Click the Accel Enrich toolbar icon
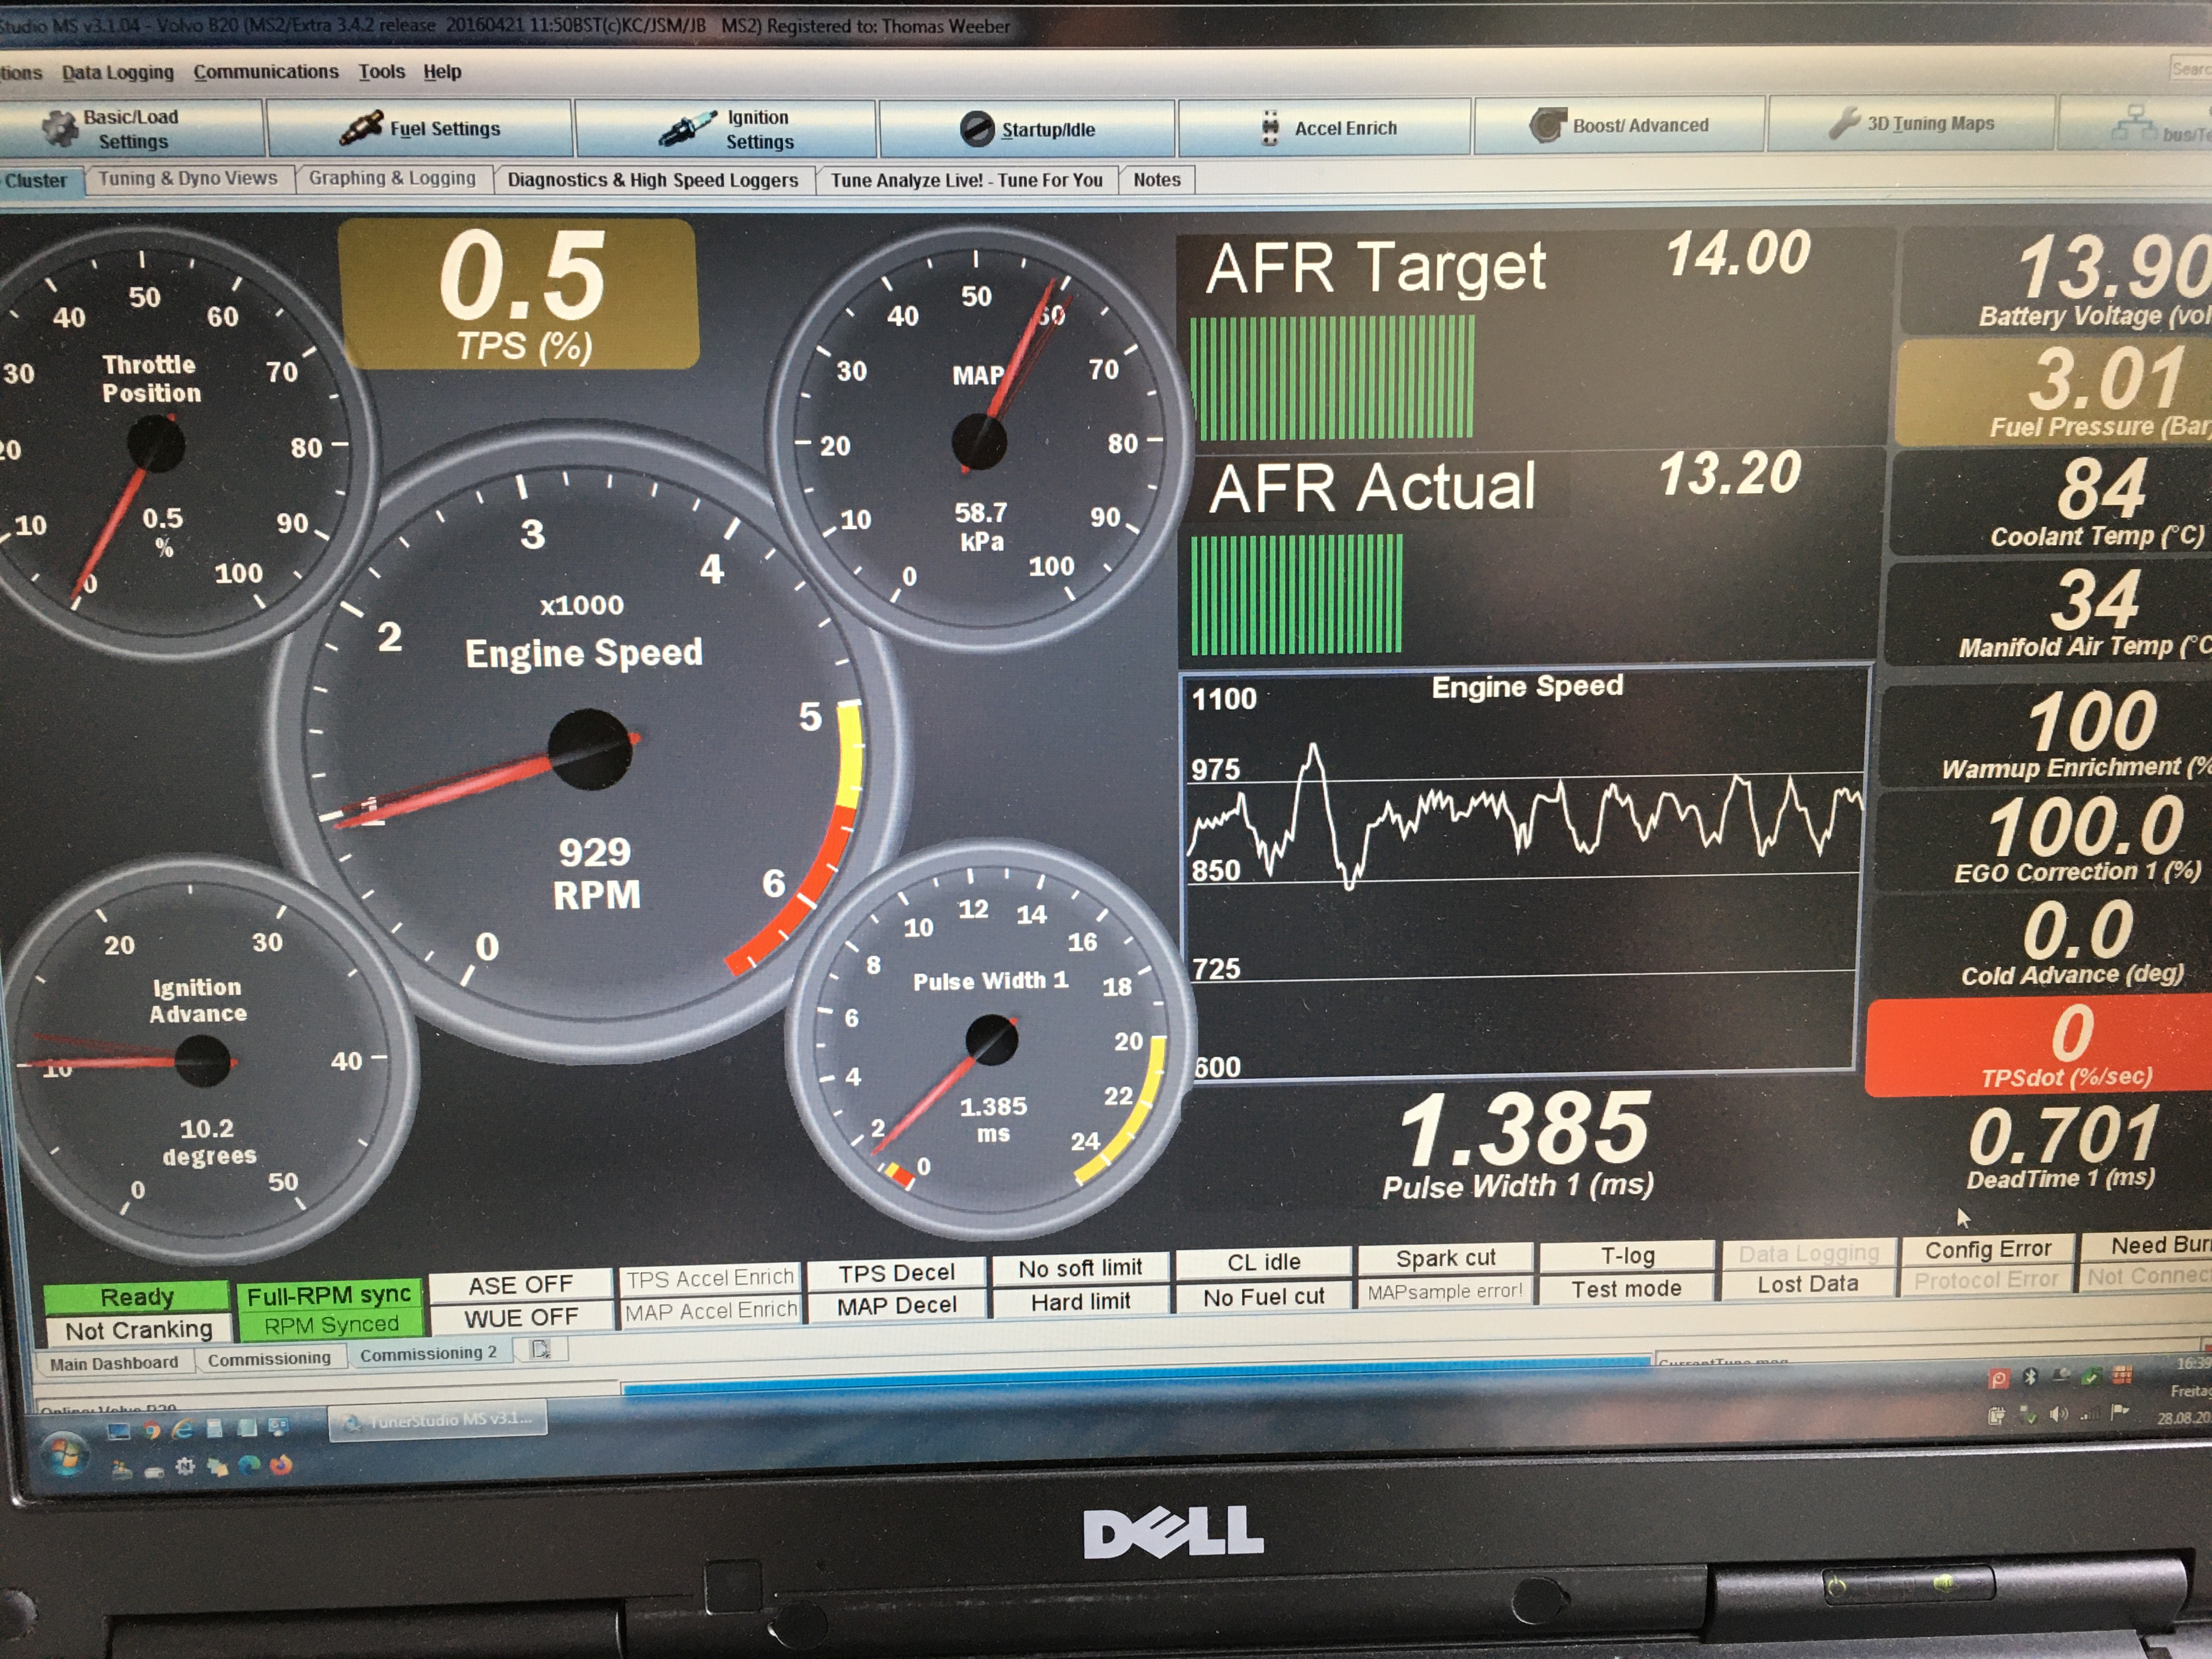Image resolution: width=2212 pixels, height=1659 pixels. (1270, 129)
